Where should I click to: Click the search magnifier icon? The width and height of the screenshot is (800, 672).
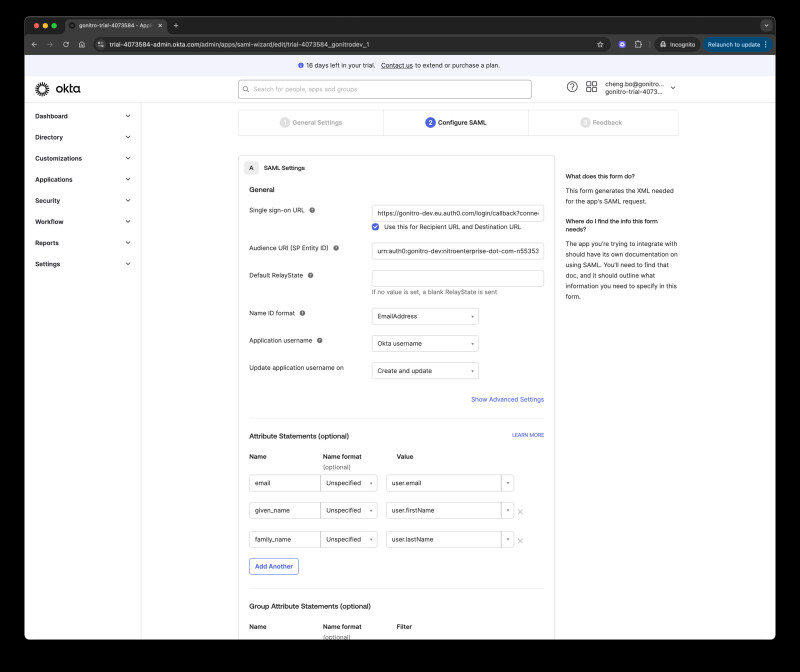[x=246, y=89]
